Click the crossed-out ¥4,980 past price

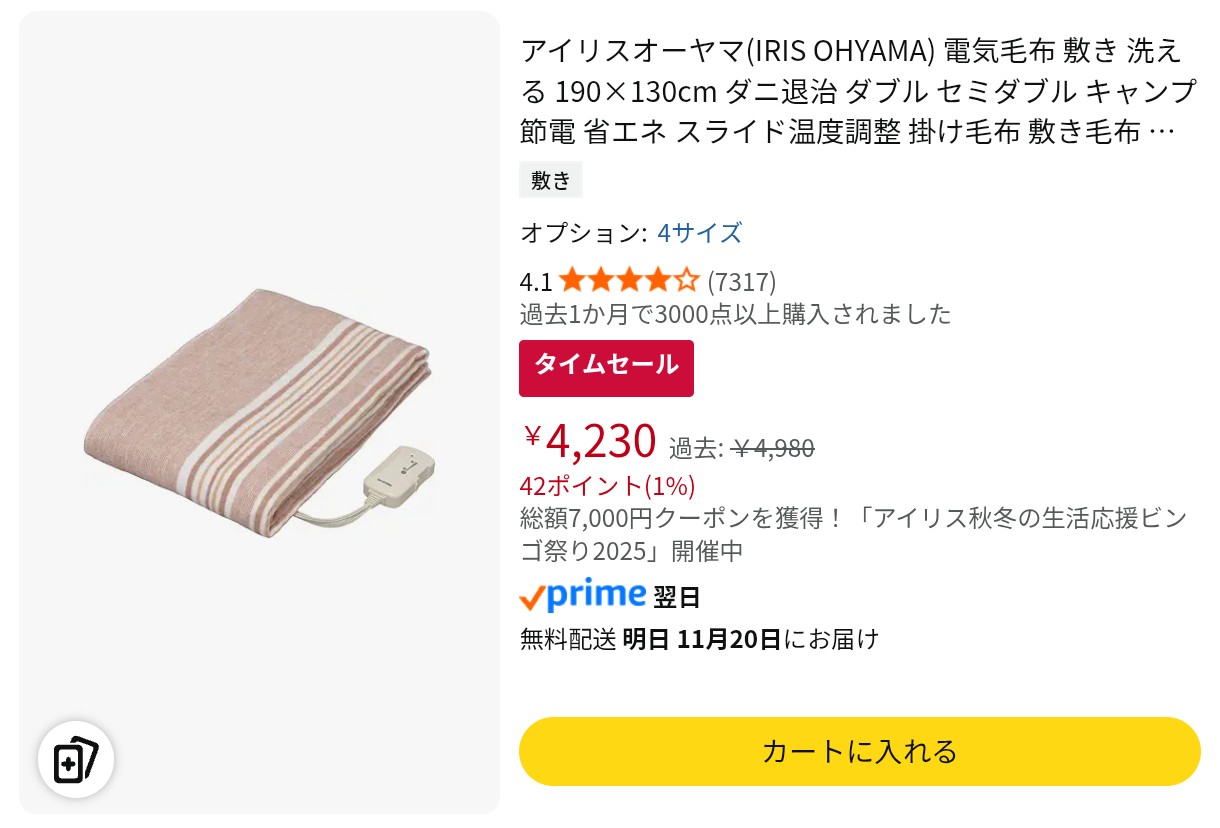[x=772, y=449]
